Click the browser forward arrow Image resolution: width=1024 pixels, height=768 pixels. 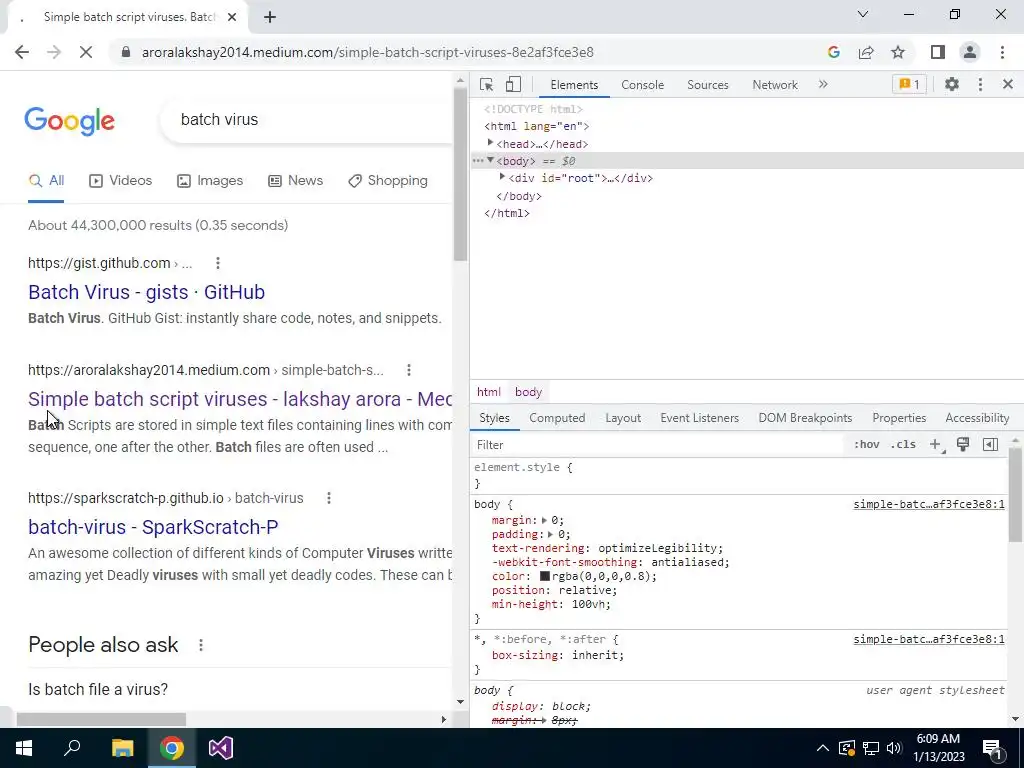54,52
